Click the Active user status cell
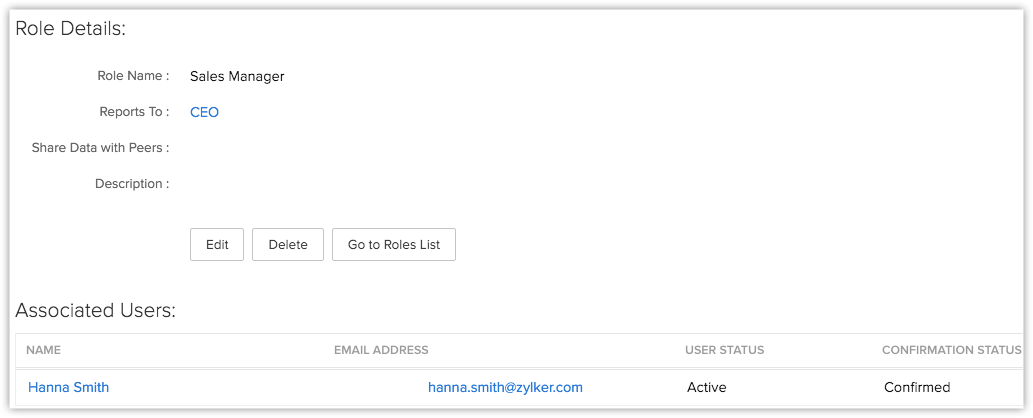Image resolution: width=1033 pixels, height=418 pixels. pos(707,387)
